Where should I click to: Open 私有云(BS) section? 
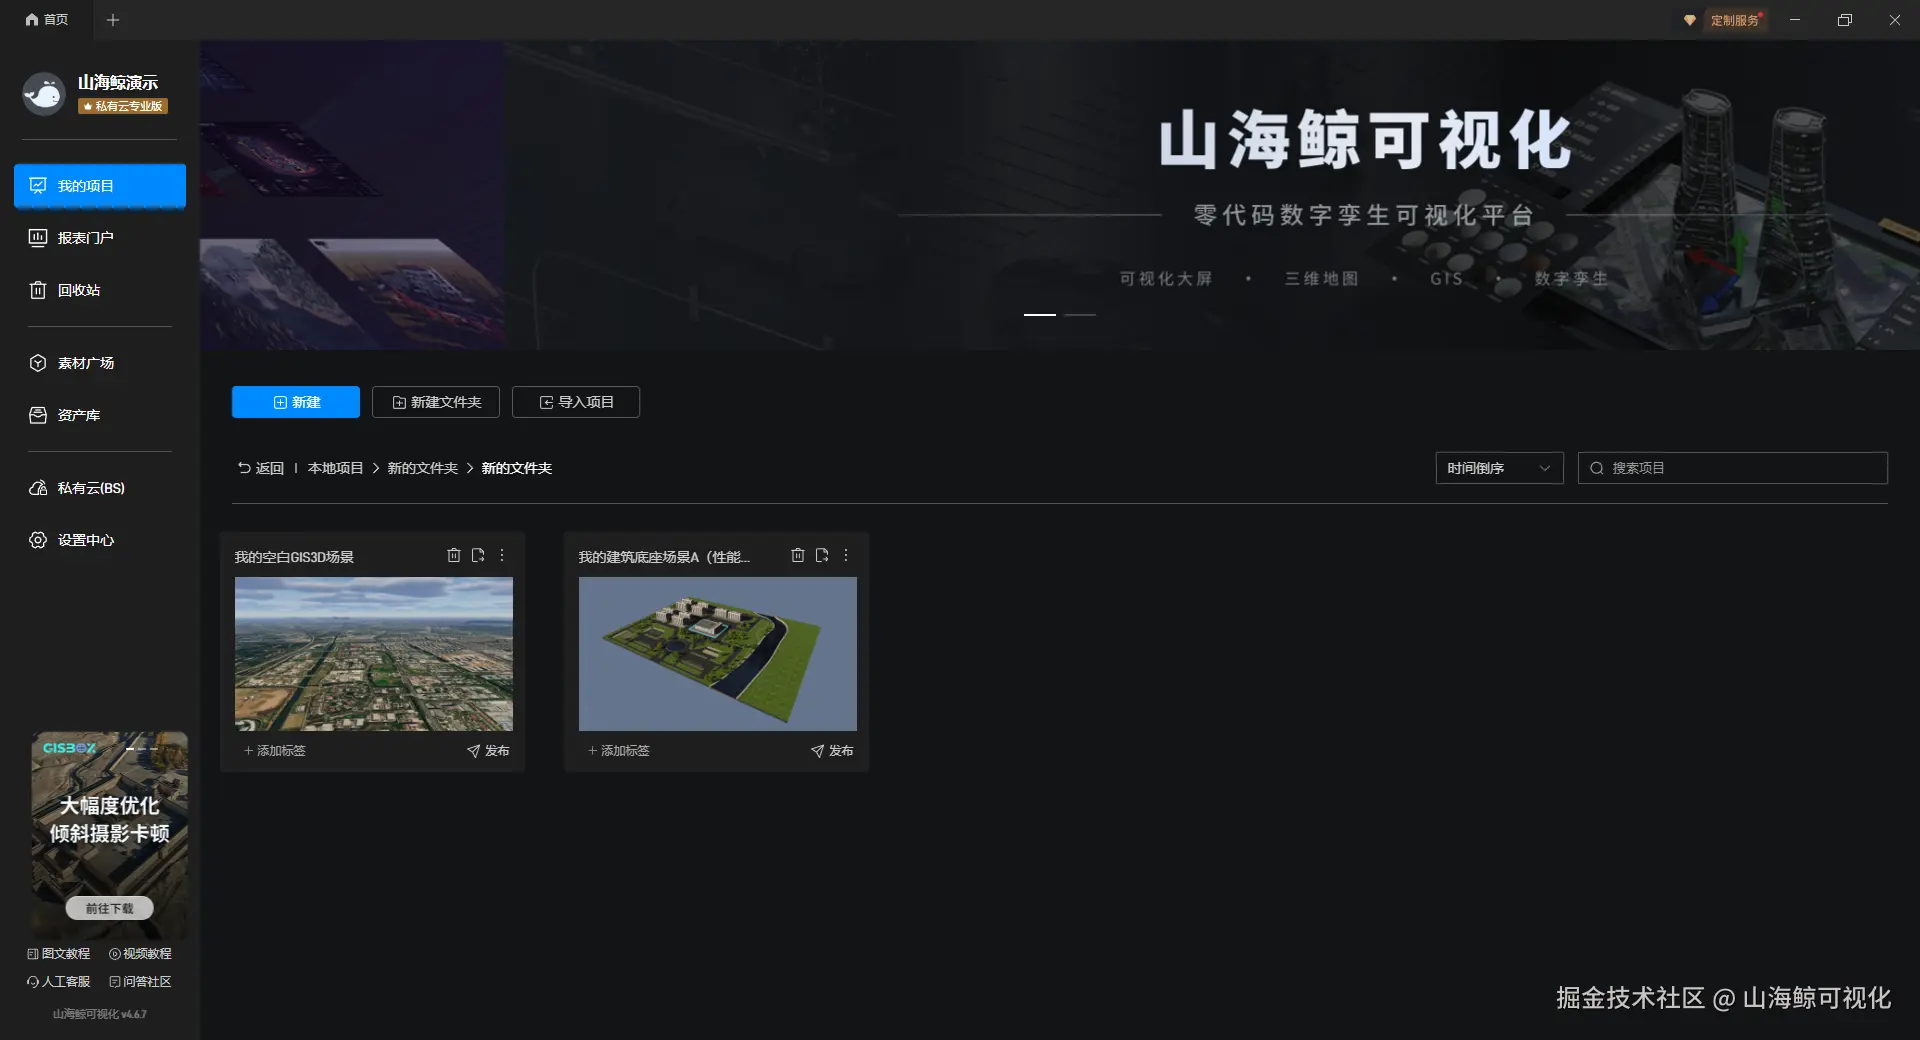click(100, 488)
